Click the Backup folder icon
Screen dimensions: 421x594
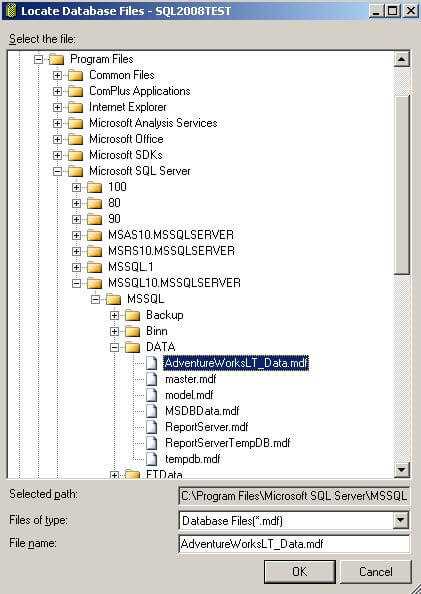click(133, 315)
